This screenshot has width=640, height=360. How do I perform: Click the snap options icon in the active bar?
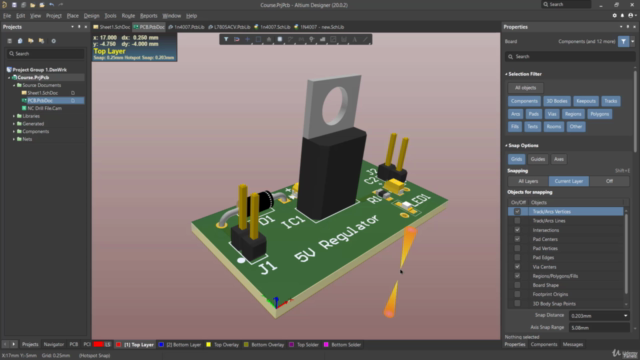237,39
